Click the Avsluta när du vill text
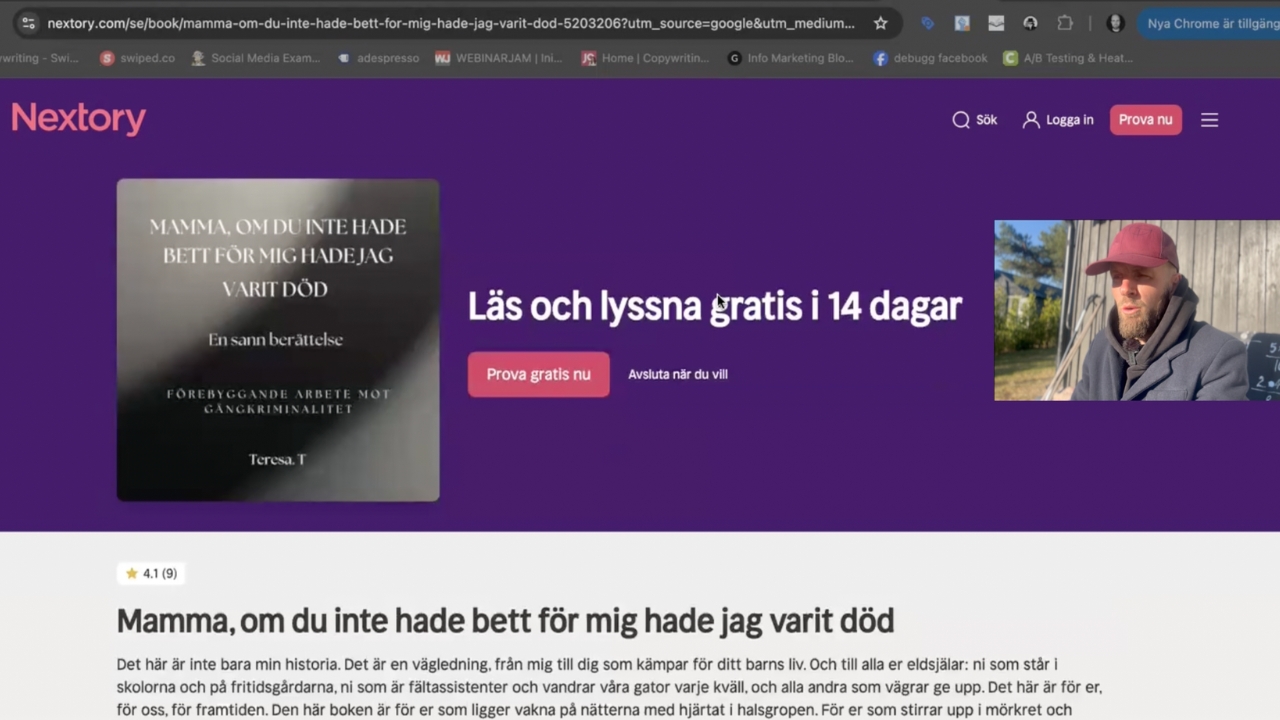Viewport: 1280px width, 720px height. (677, 374)
